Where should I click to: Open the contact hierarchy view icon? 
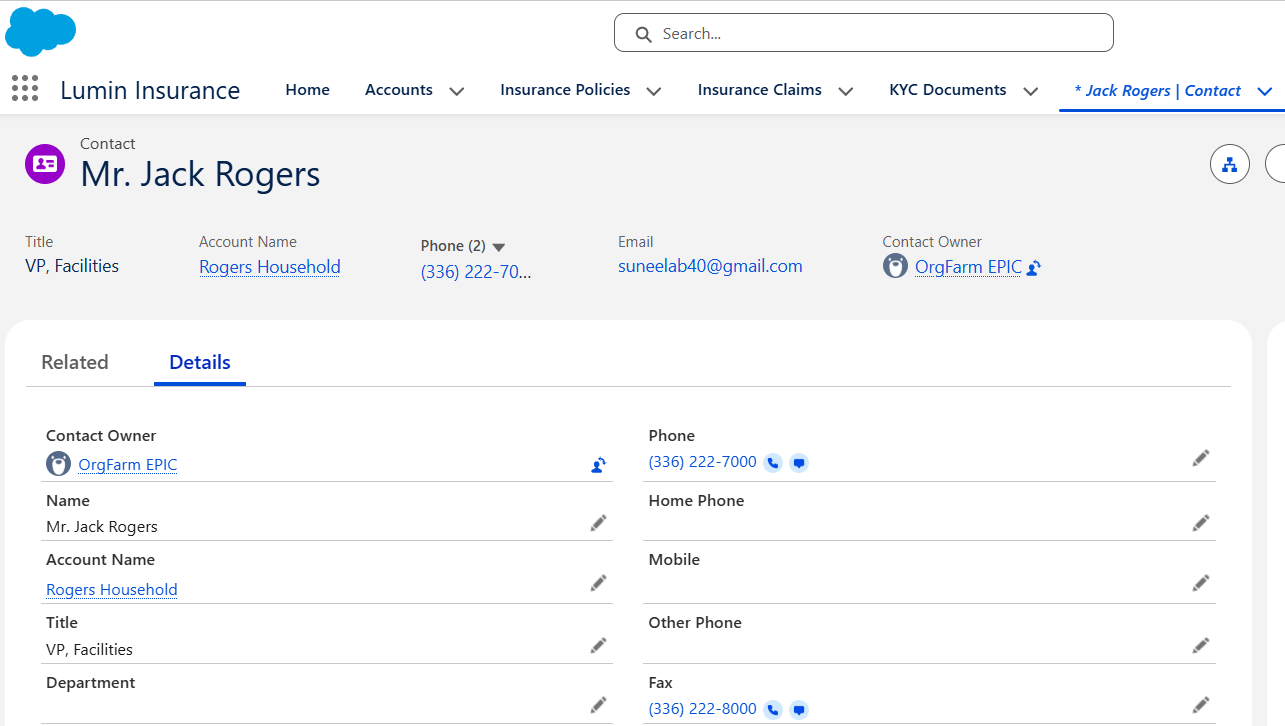tap(1230, 164)
